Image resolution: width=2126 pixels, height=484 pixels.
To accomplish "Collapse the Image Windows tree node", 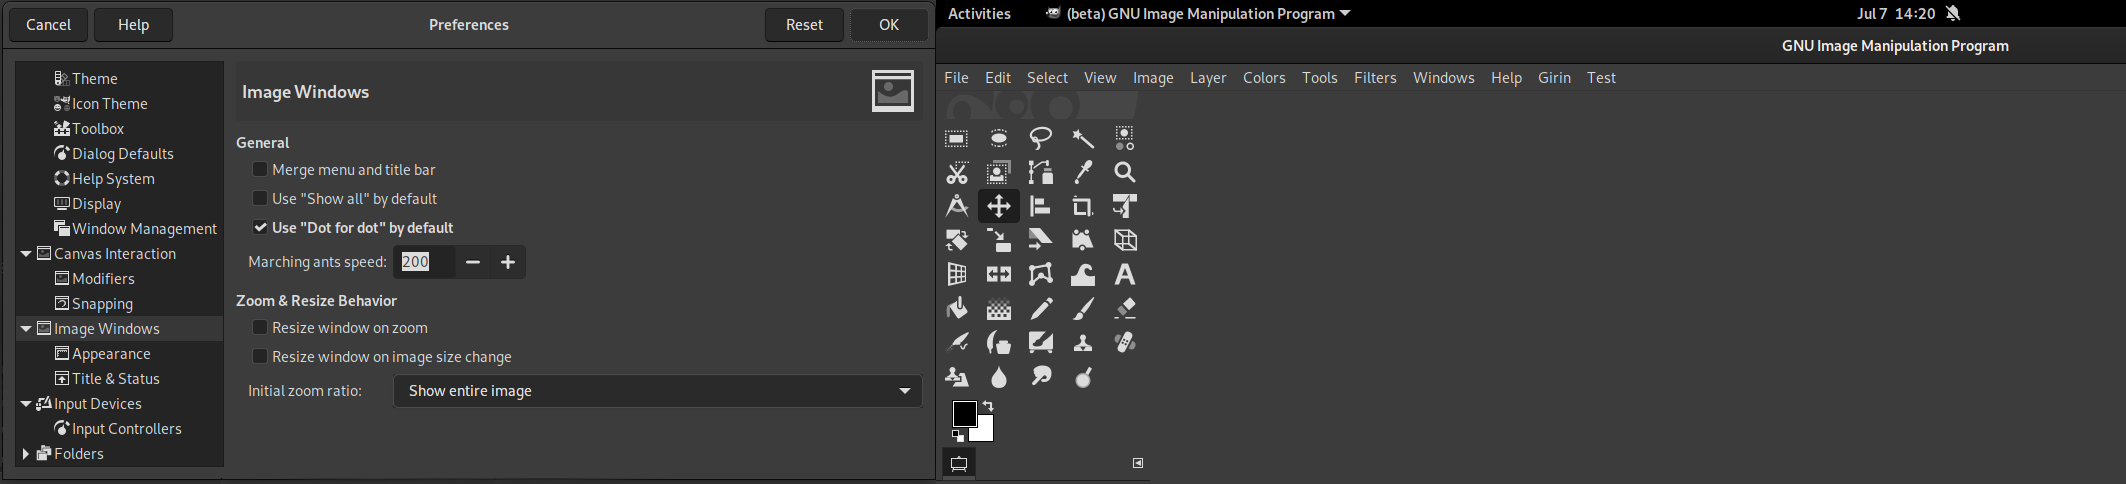I will click(26, 329).
